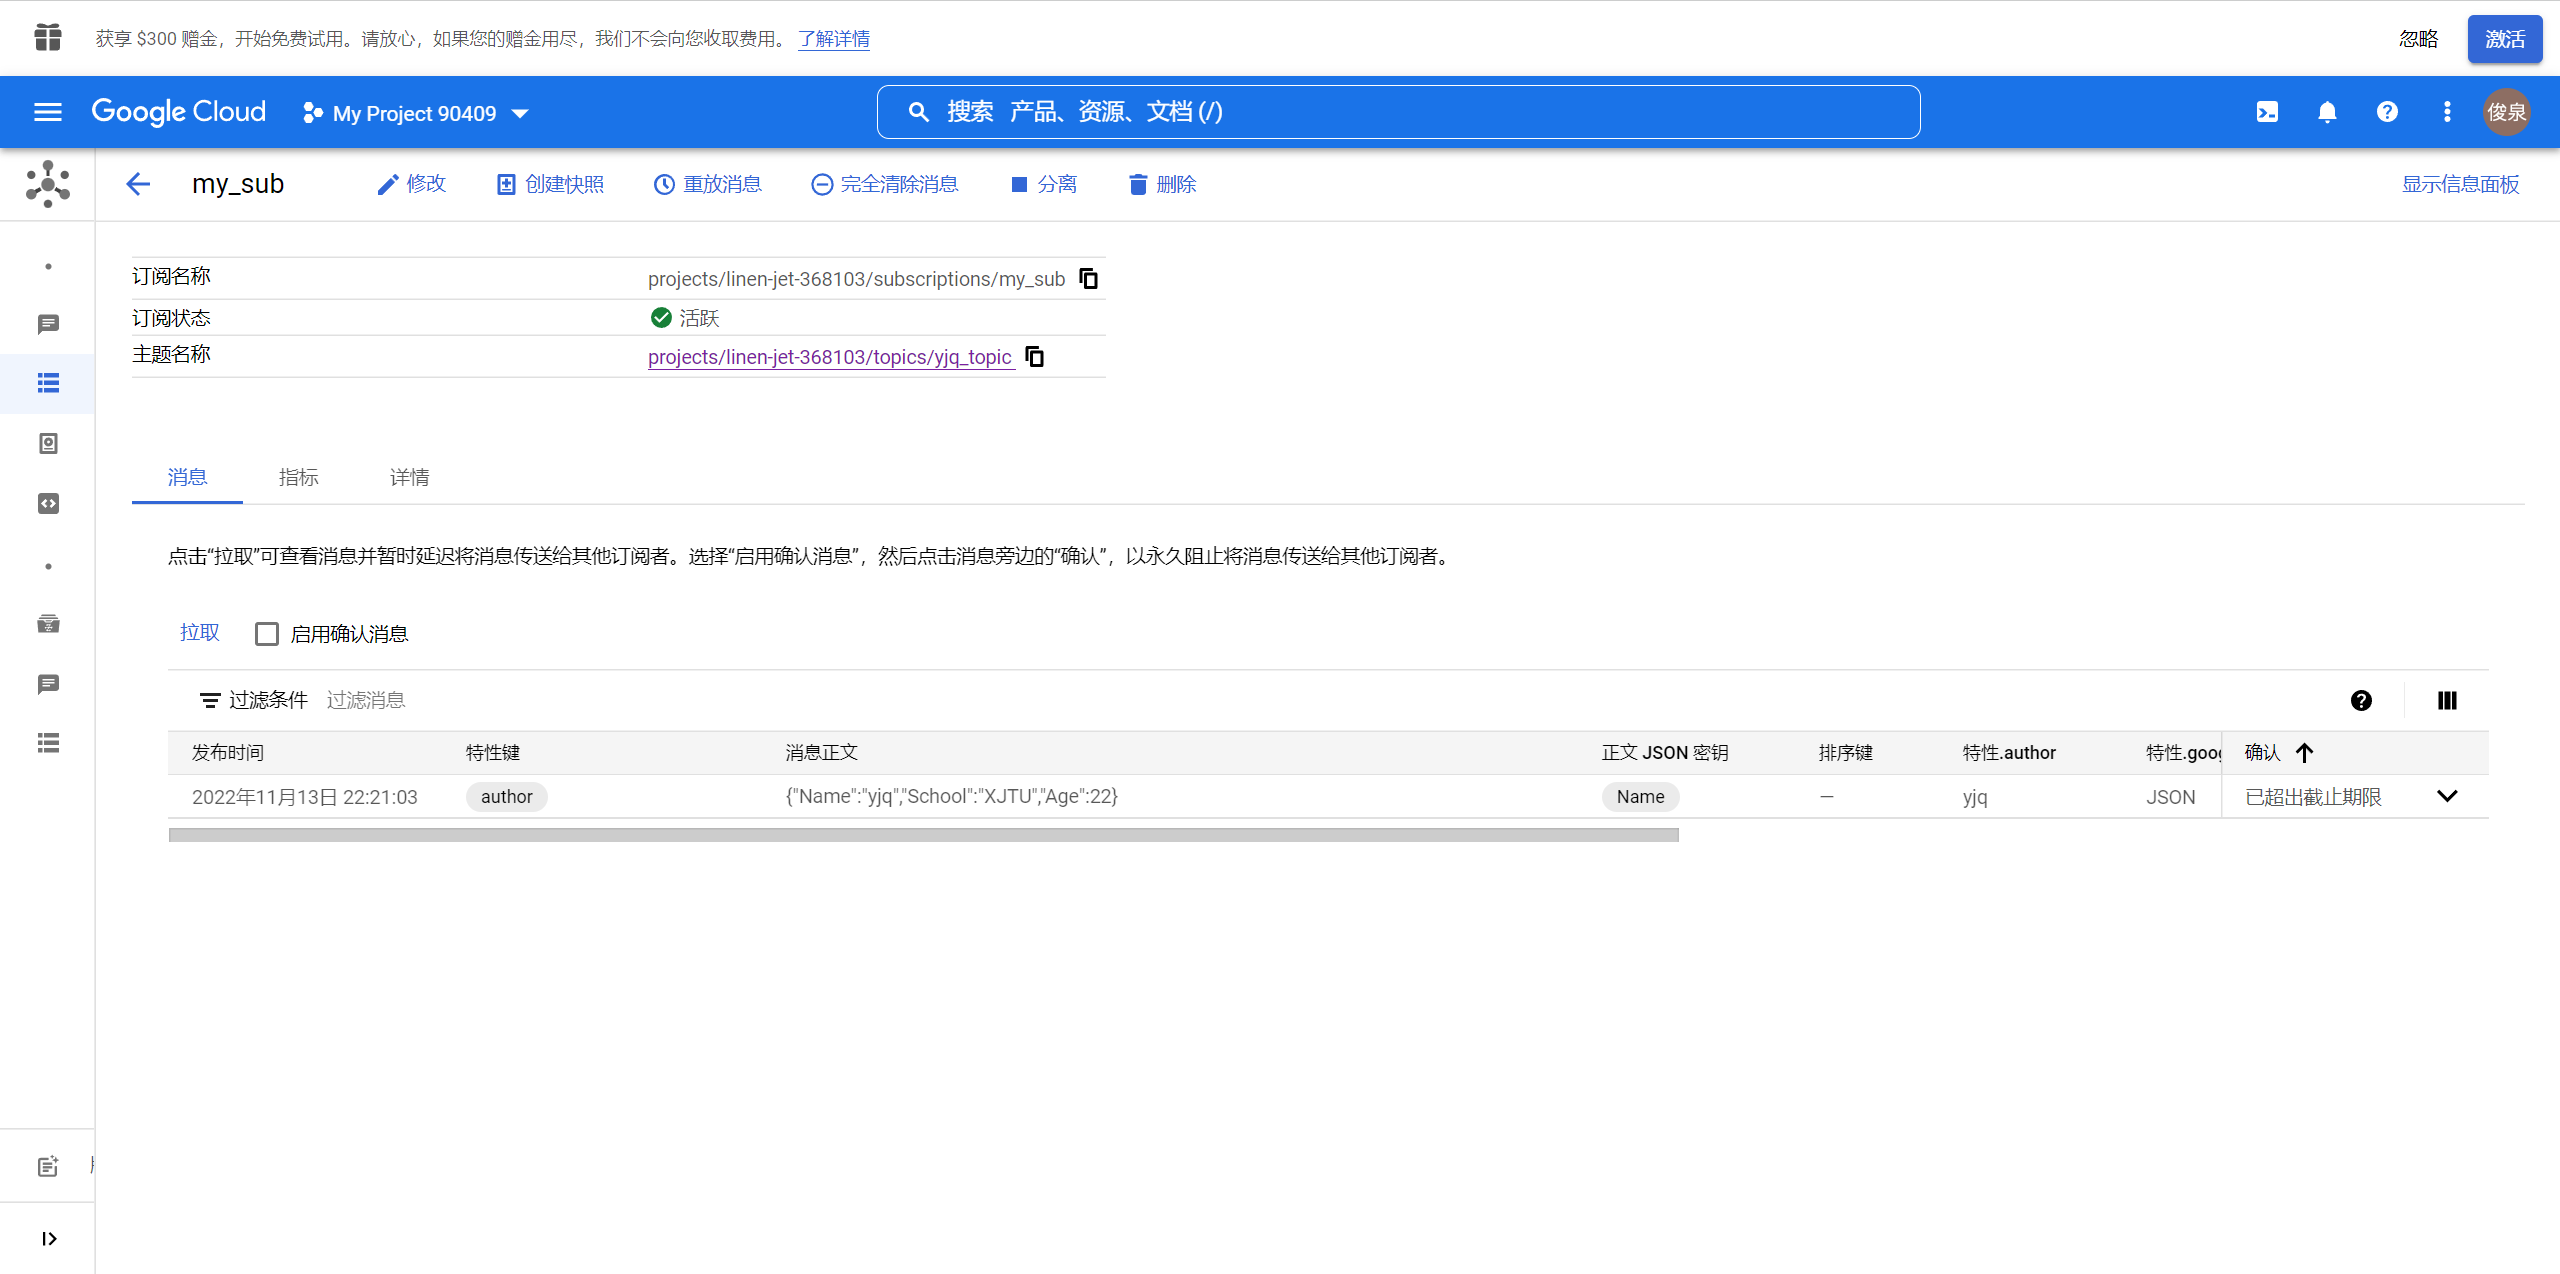Open the My Project 90409 project selector

point(416,113)
